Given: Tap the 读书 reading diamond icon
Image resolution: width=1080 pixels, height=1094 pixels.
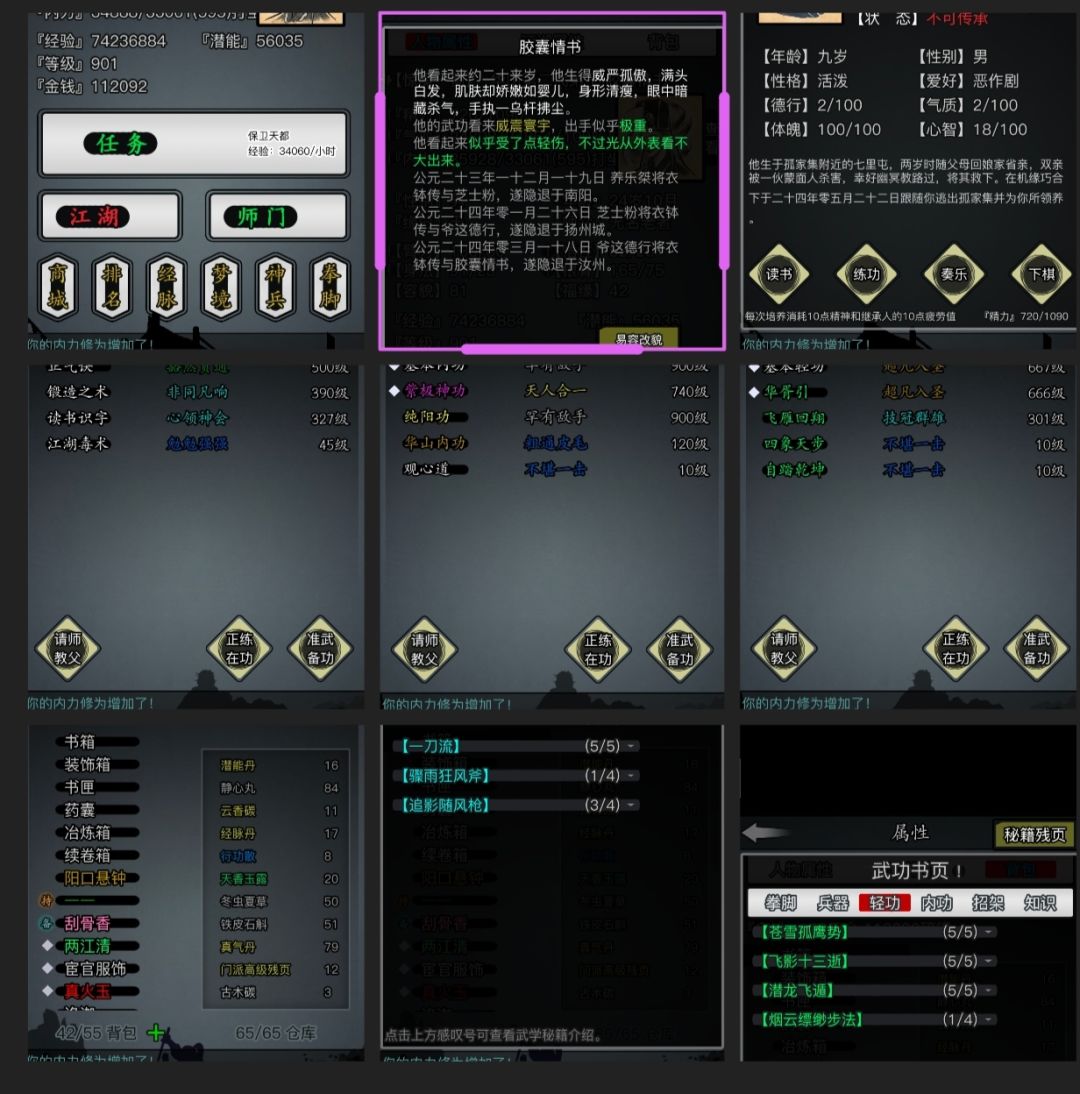Looking at the screenshot, I should 779,274.
